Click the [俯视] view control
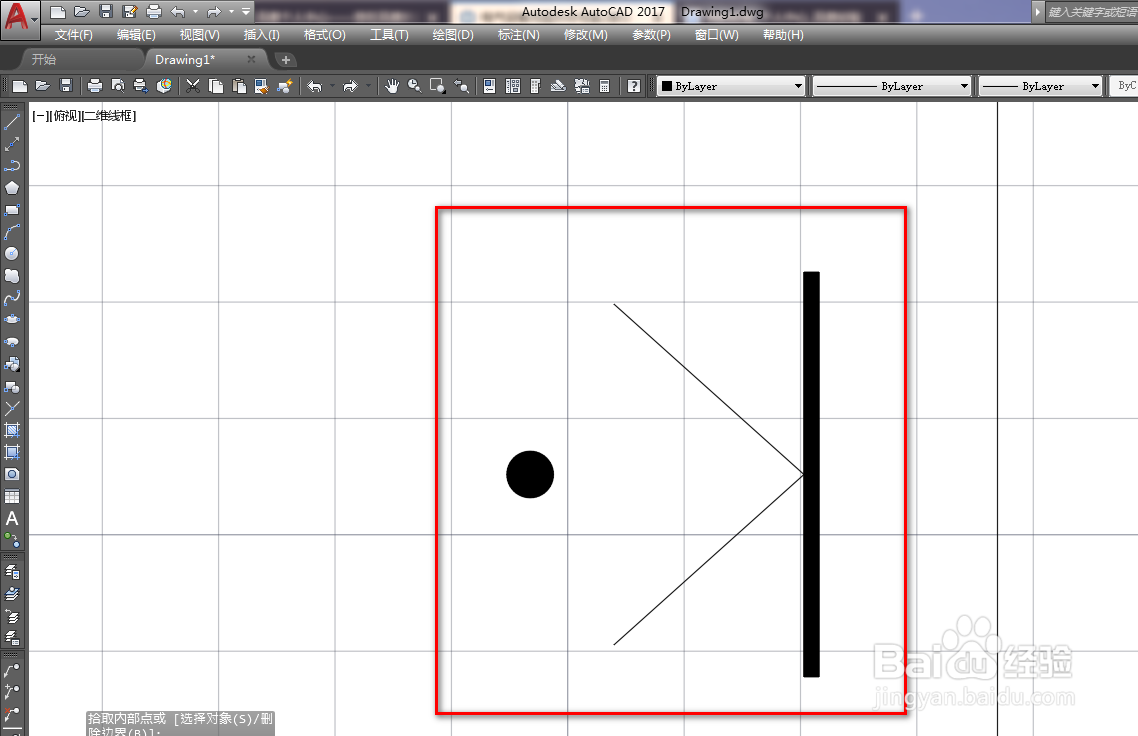 (x=63, y=115)
